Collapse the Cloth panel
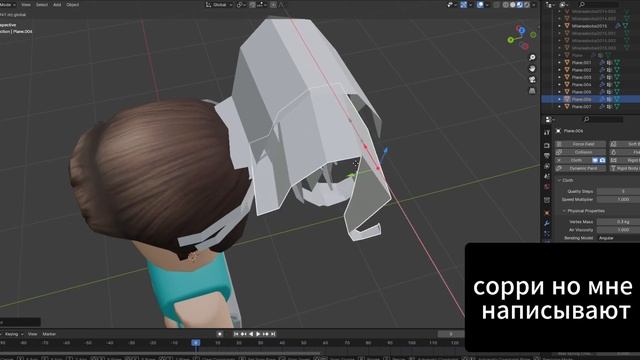 566,180
